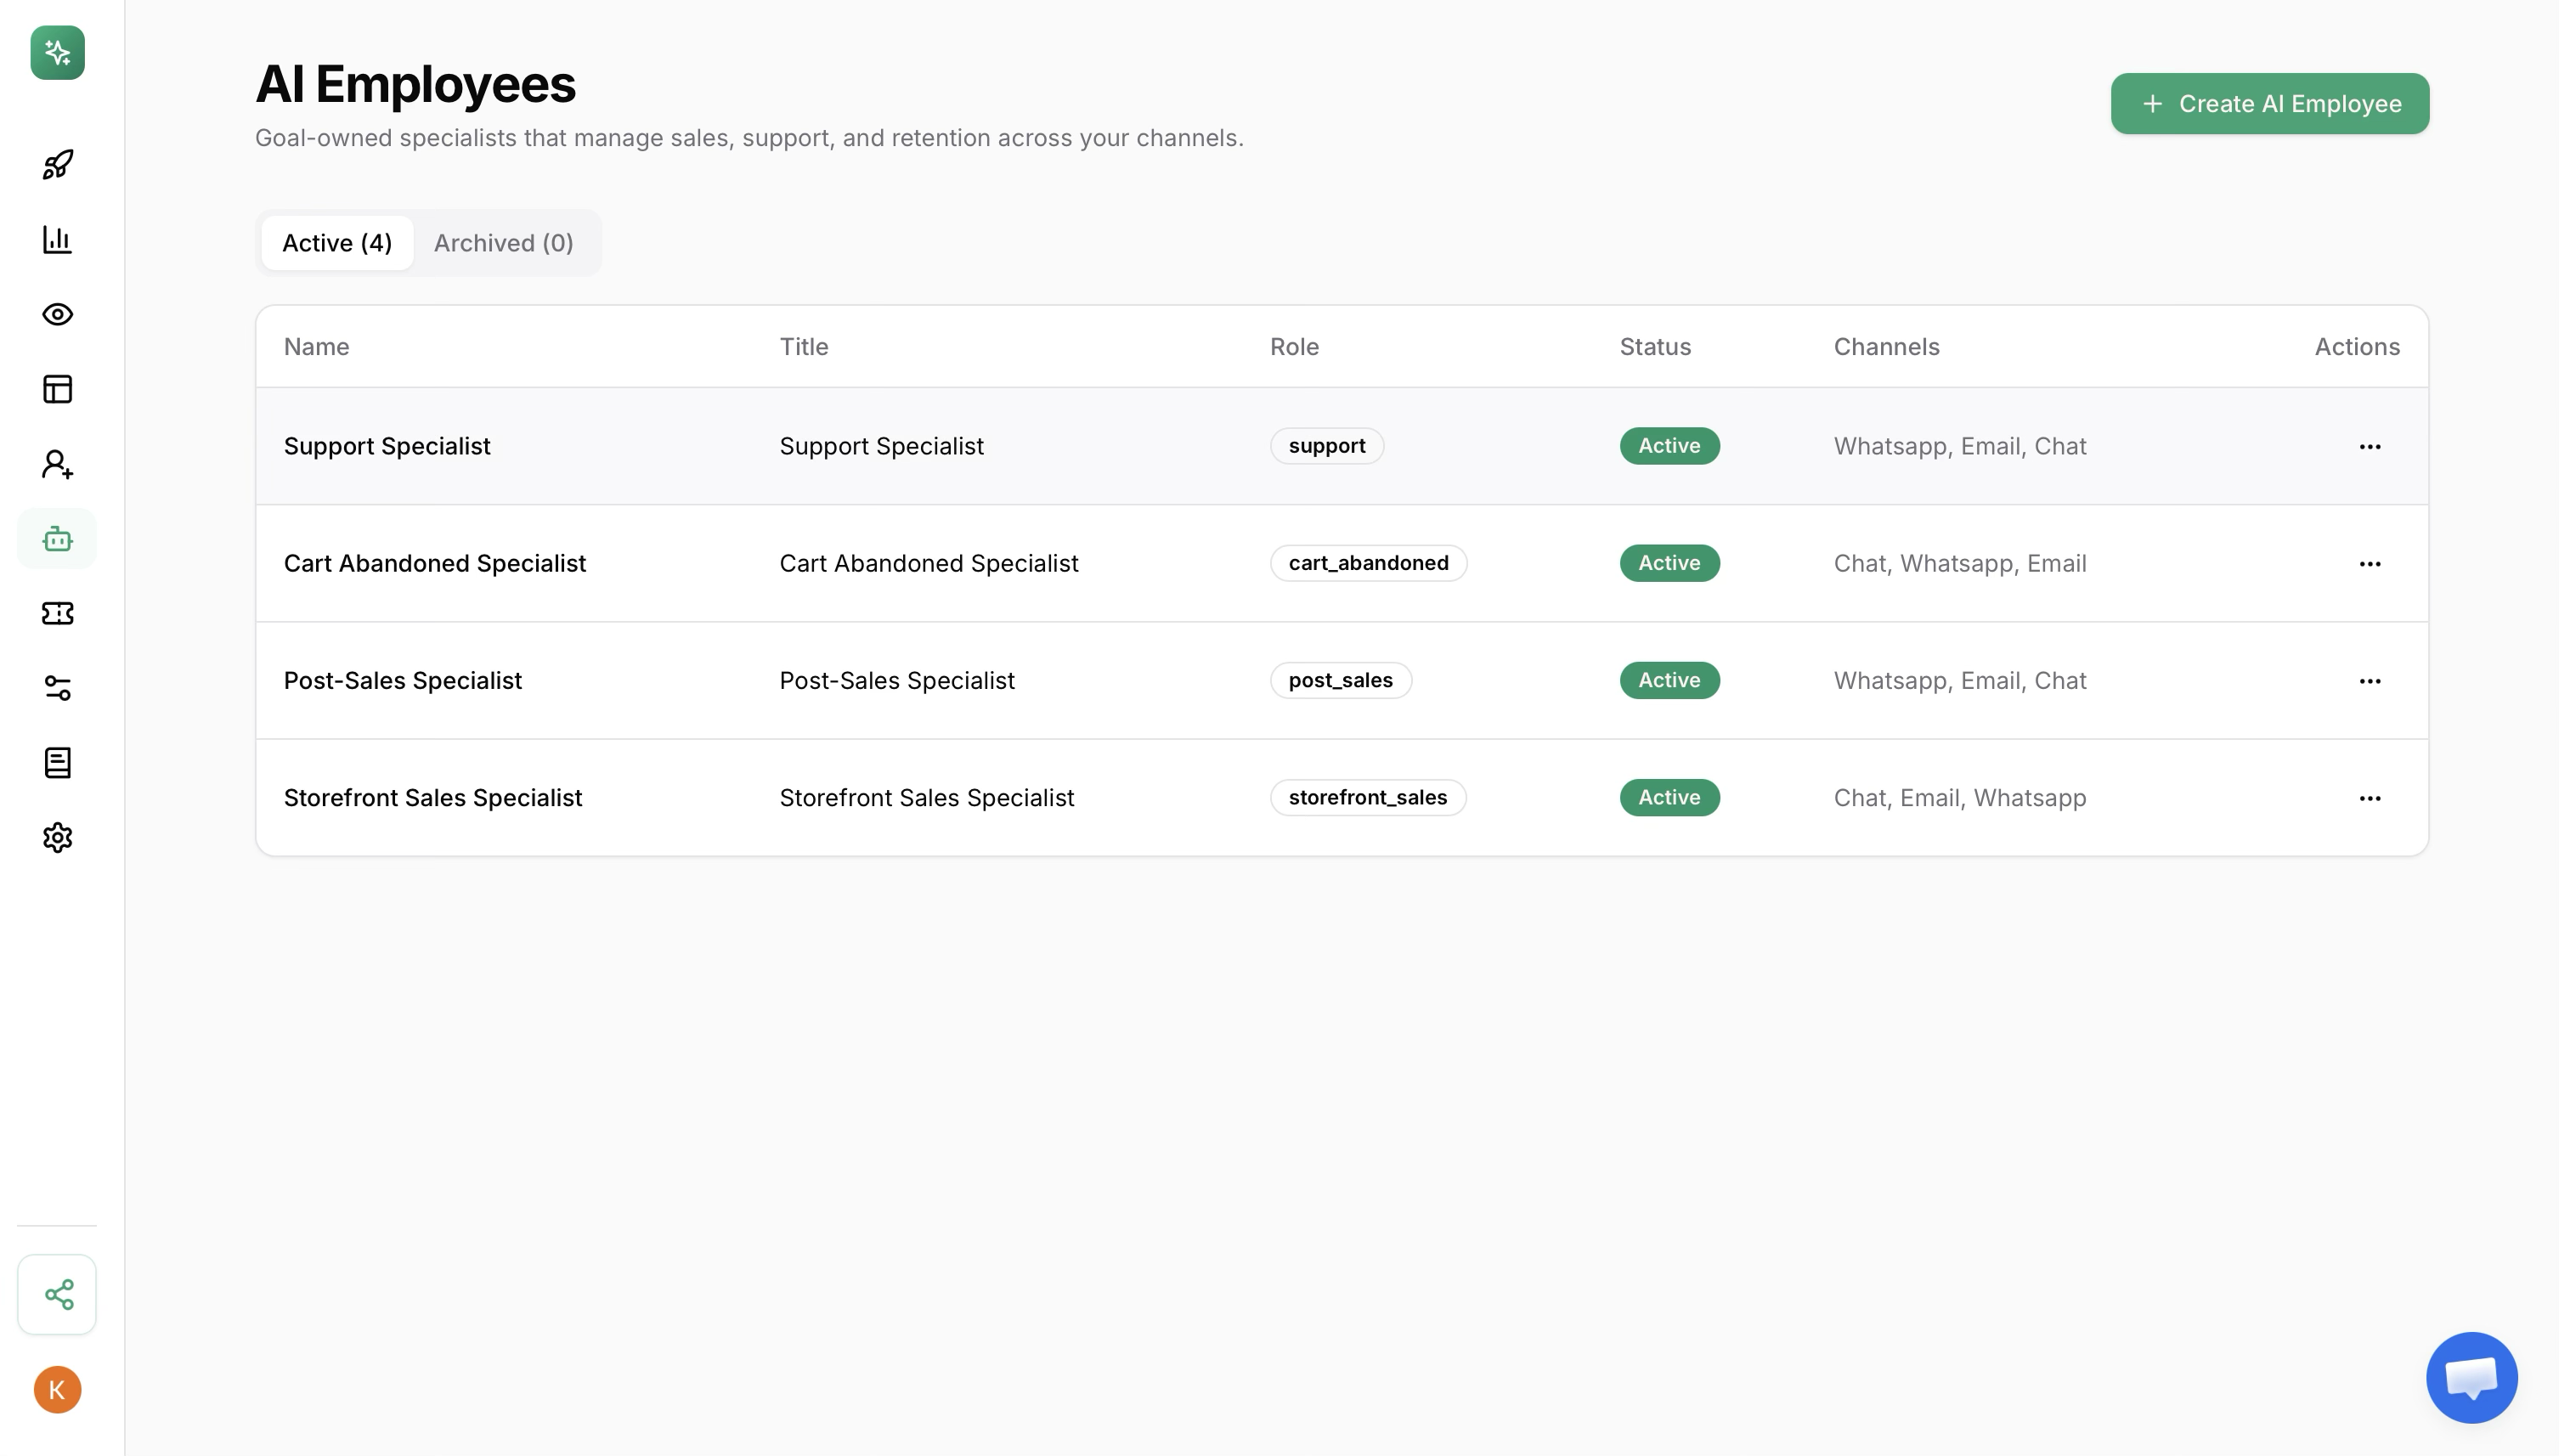
Task: Click the Cart Abandoned Specialist name cell
Action: pyautogui.click(x=435, y=563)
